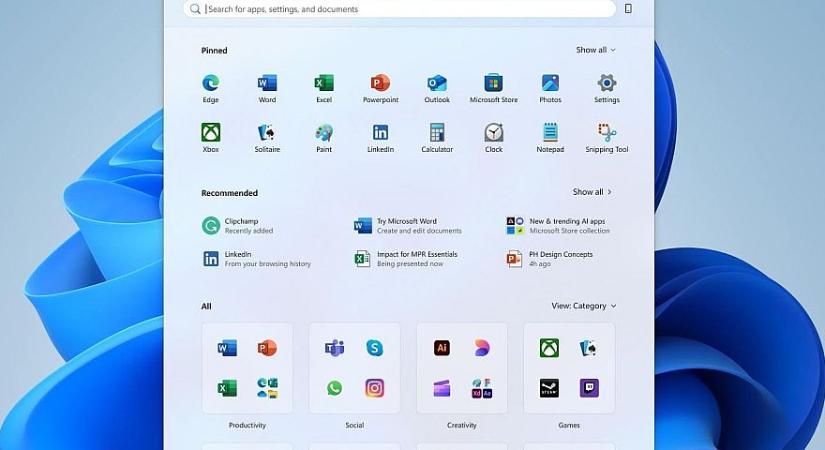Image resolution: width=825 pixels, height=450 pixels.
Task: Open PowerPoint in the Productivity category
Action: 267,348
